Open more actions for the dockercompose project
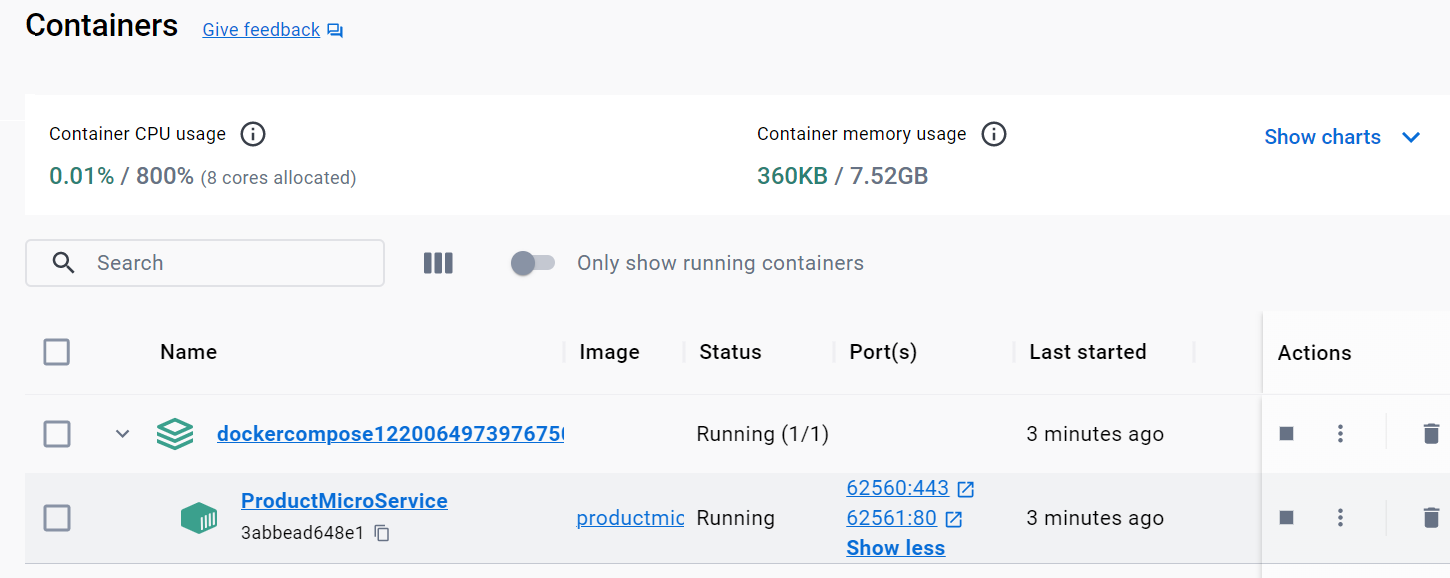This screenshot has height=578, width=1450. [x=1340, y=433]
